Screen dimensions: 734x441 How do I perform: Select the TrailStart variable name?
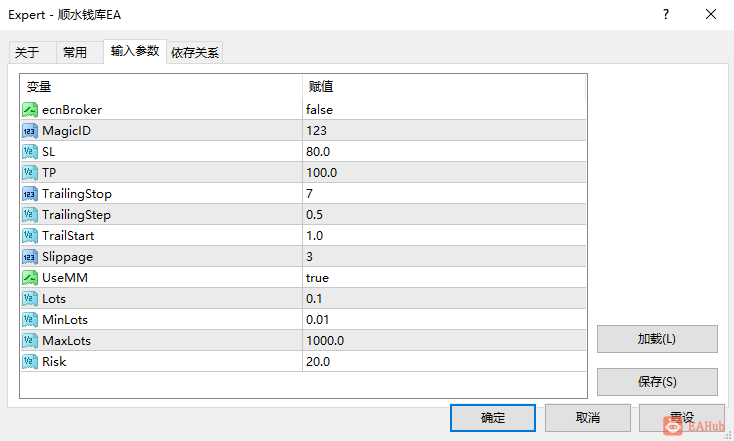[x=68, y=235]
